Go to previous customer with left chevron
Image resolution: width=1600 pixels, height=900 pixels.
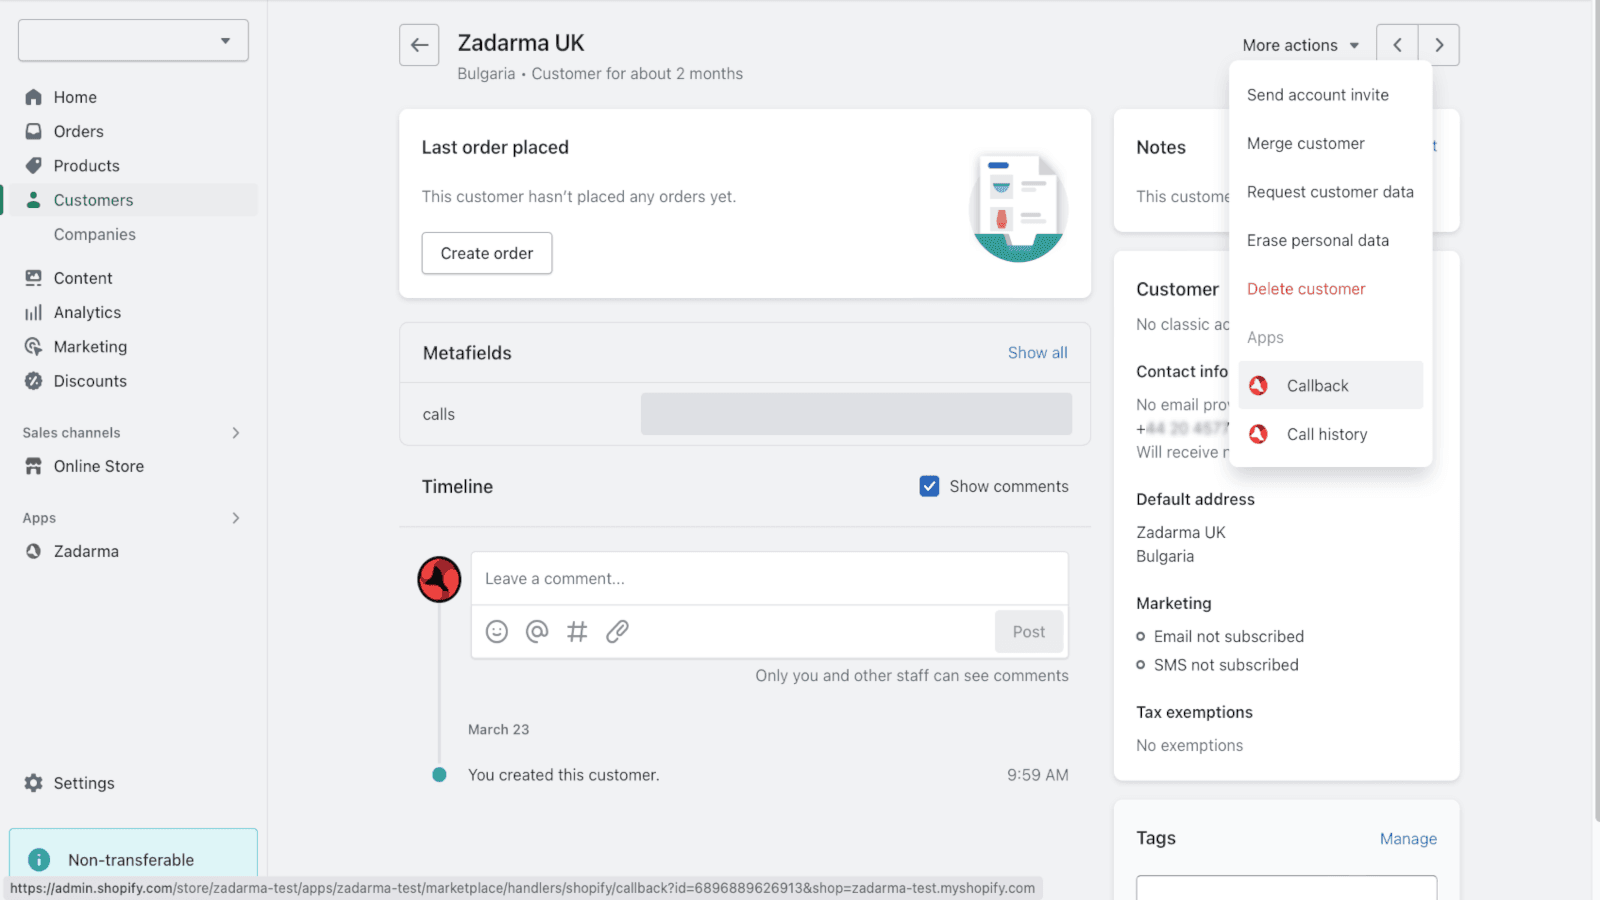[x=1397, y=45]
